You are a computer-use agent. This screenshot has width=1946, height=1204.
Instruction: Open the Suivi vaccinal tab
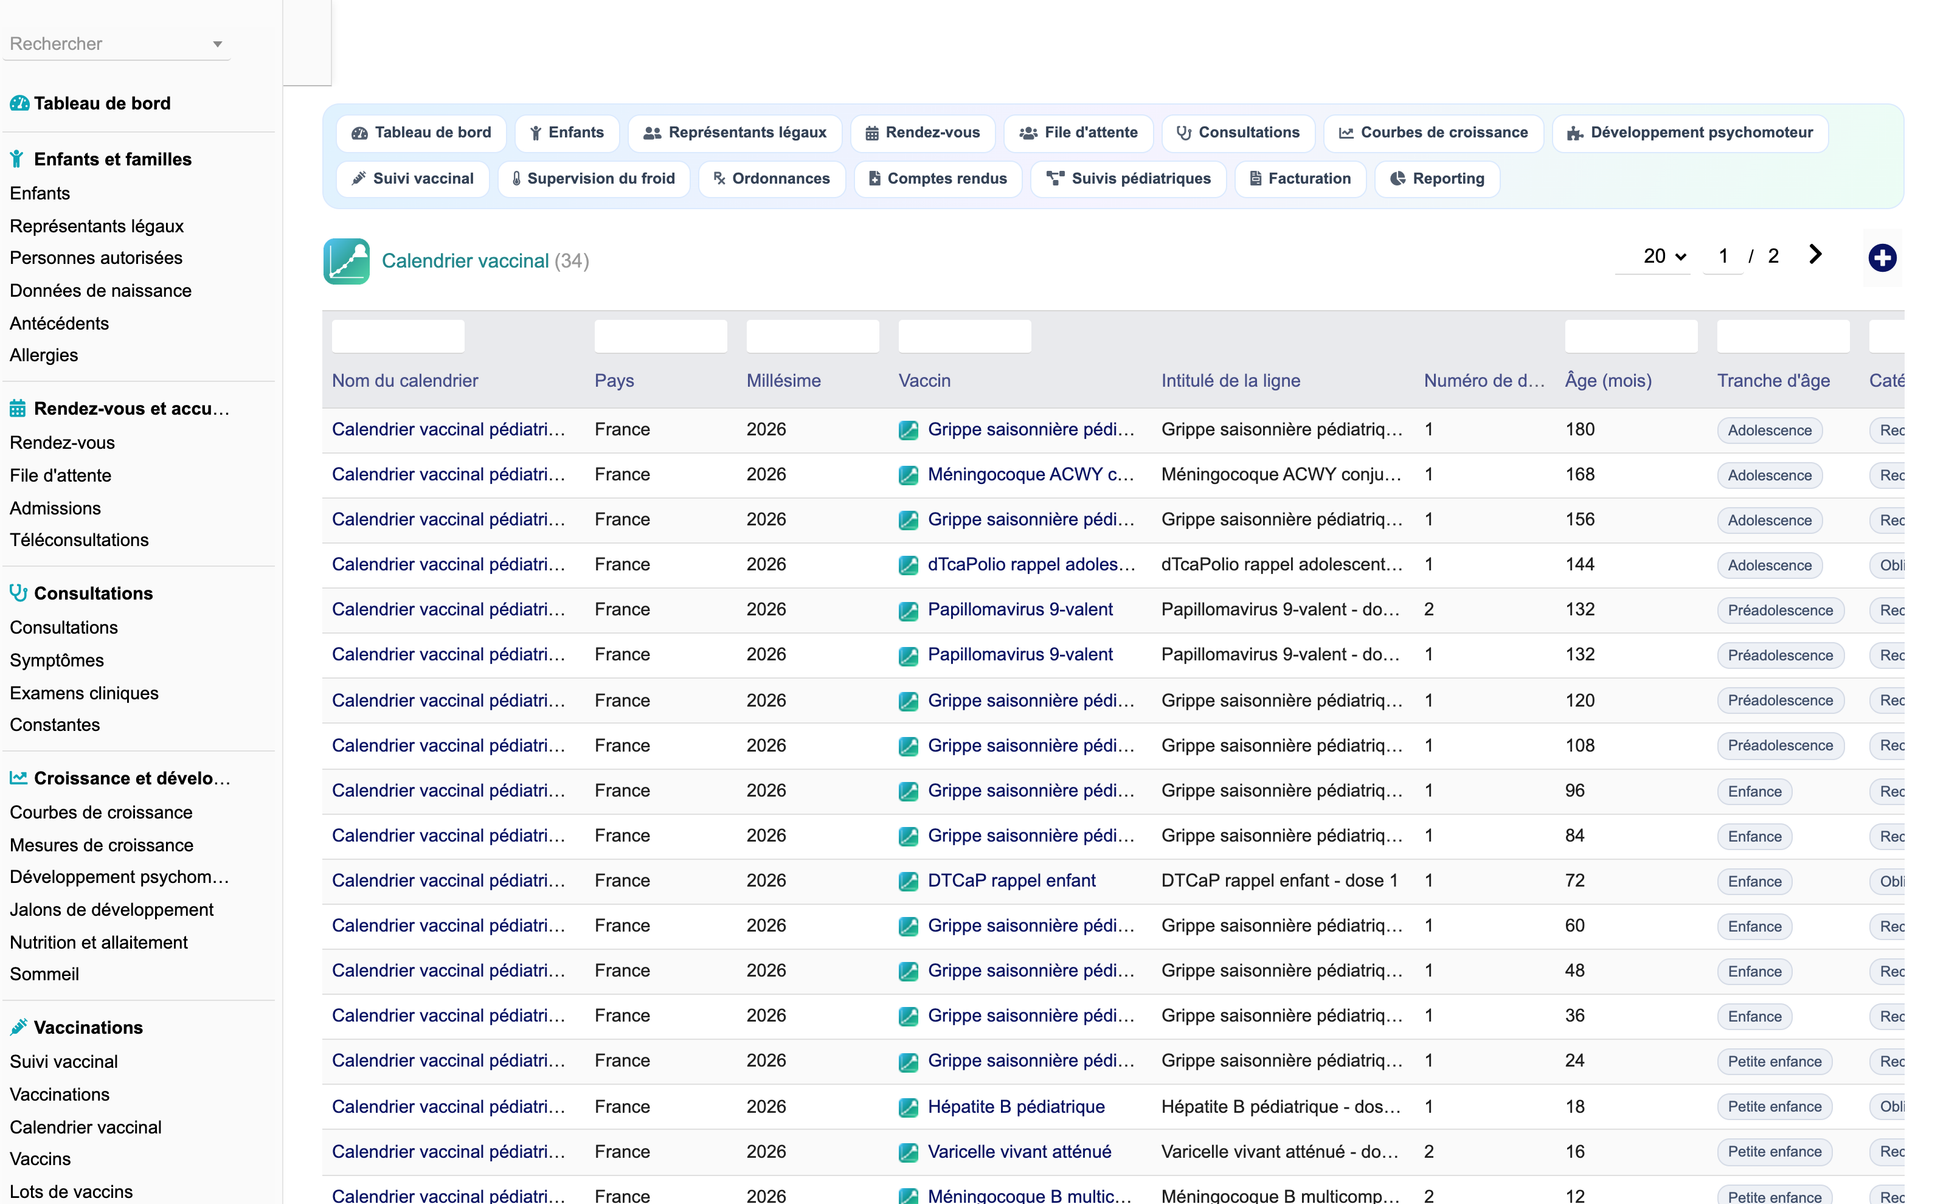click(413, 179)
